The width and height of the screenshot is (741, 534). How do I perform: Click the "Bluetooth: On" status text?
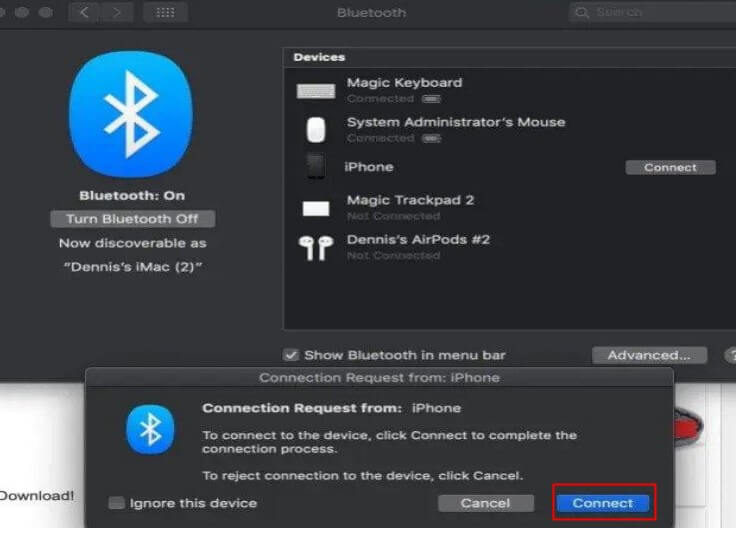pyautogui.click(x=132, y=196)
